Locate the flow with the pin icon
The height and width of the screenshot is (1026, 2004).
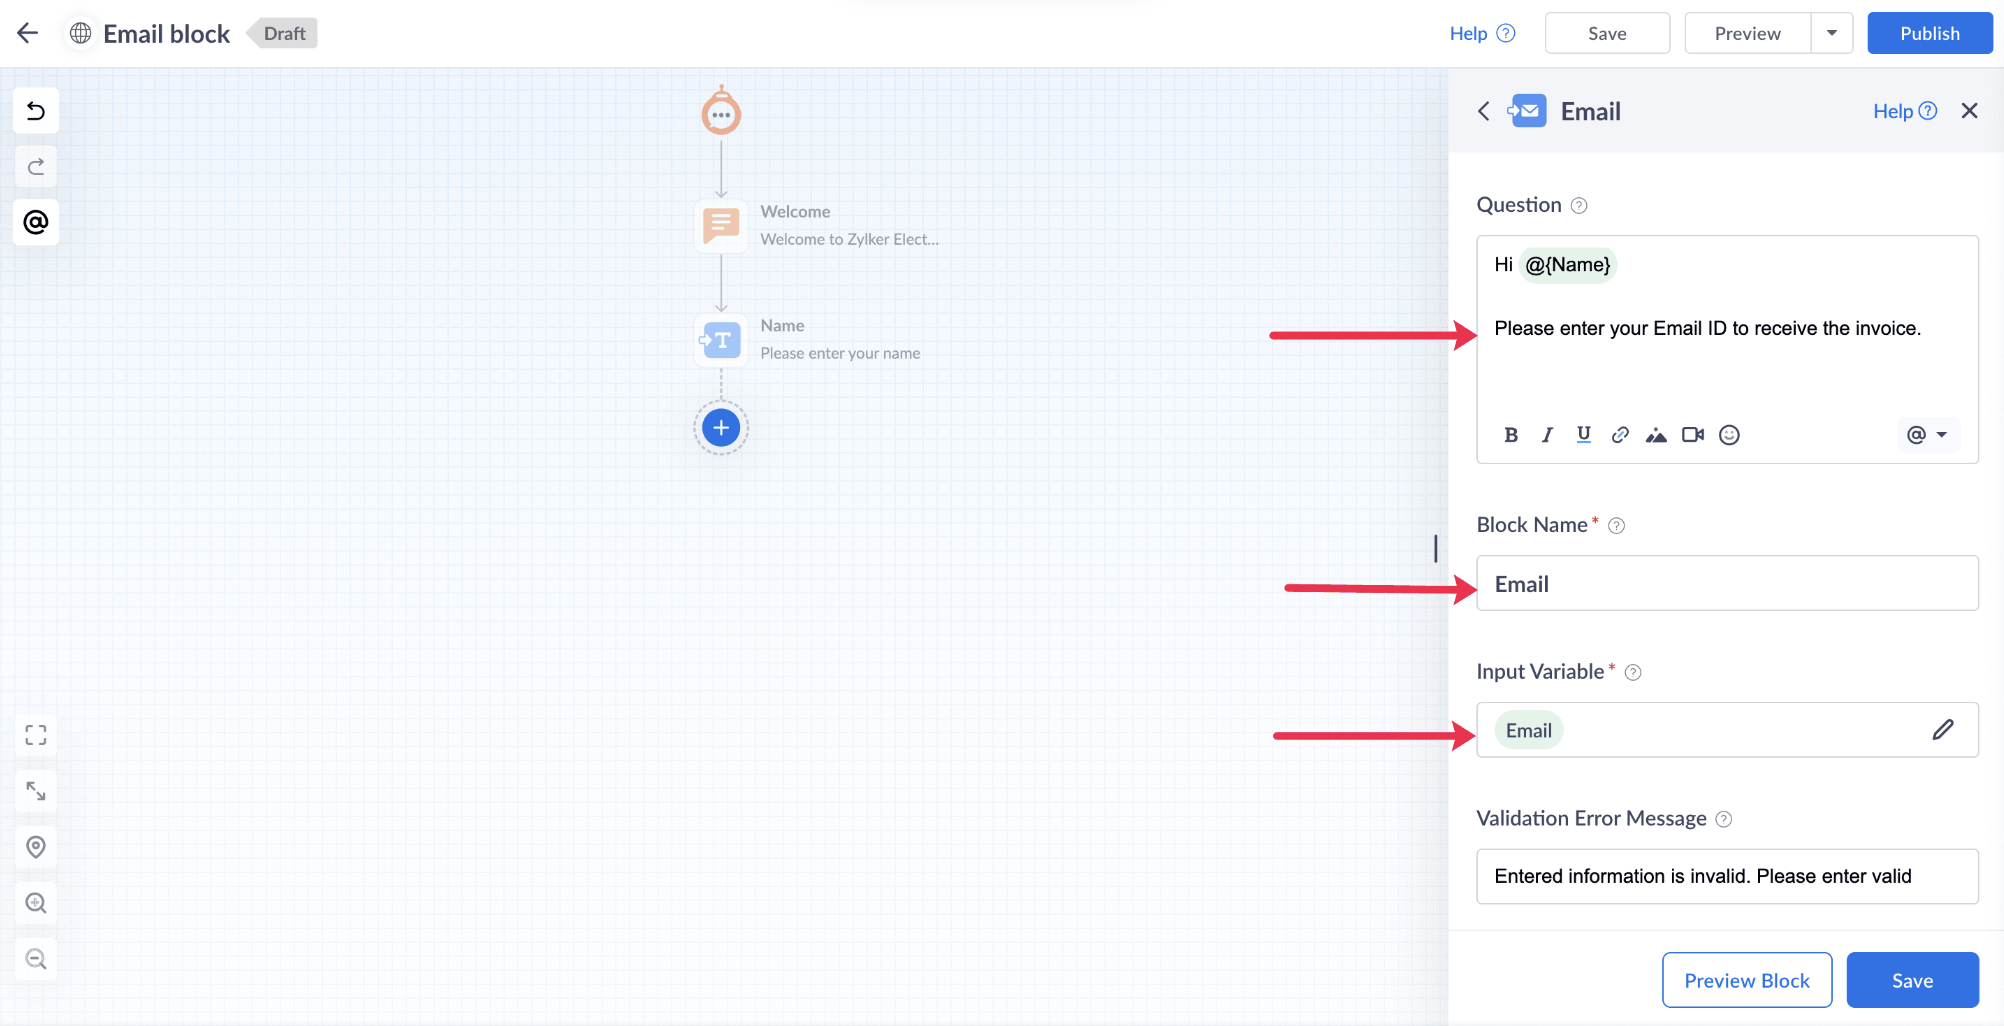36,847
